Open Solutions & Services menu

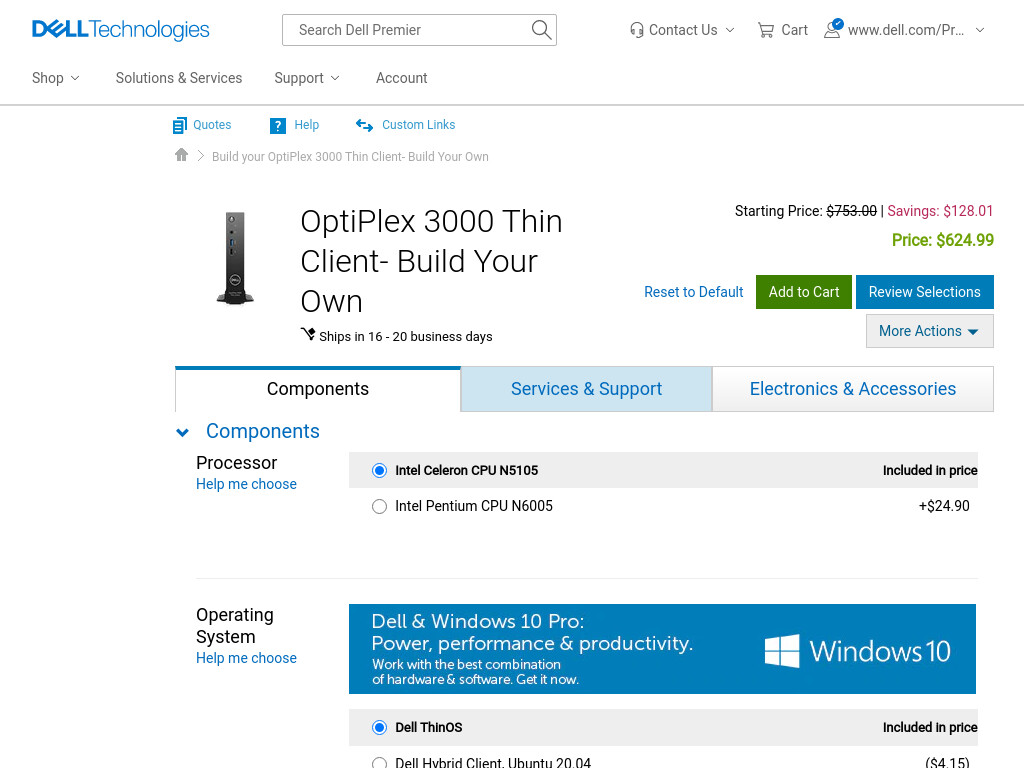click(179, 78)
